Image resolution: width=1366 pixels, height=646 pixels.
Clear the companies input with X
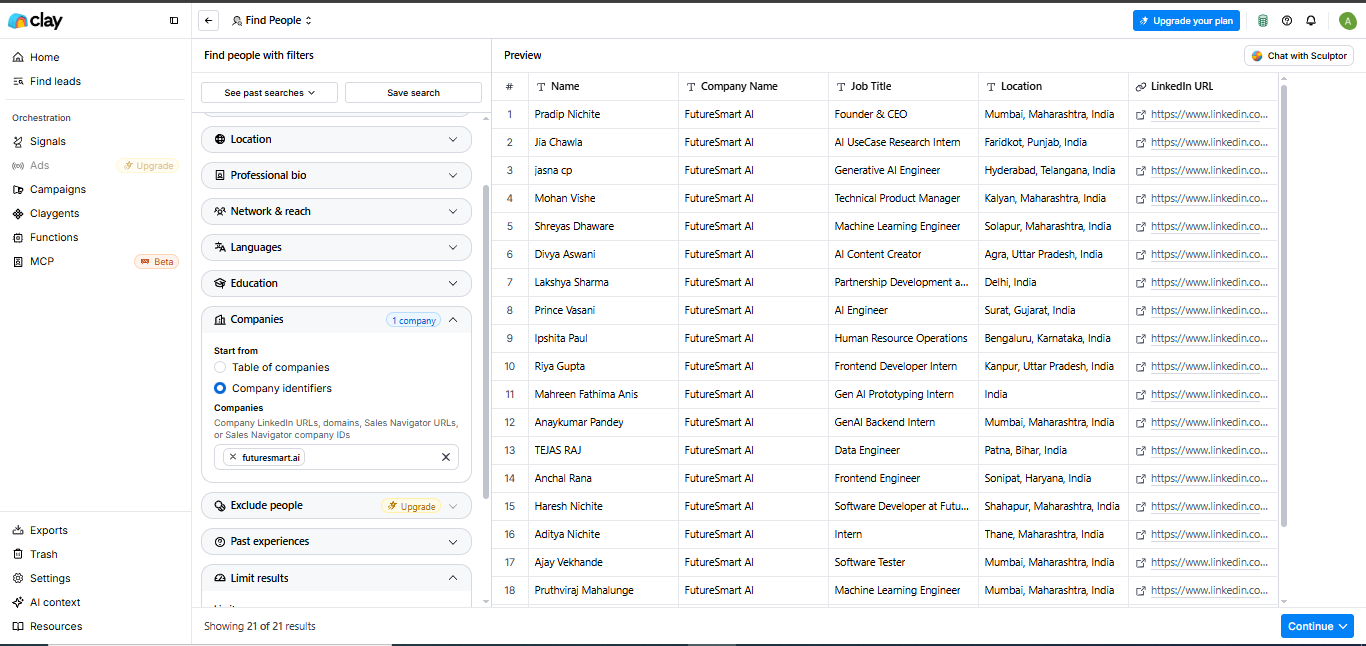click(446, 457)
